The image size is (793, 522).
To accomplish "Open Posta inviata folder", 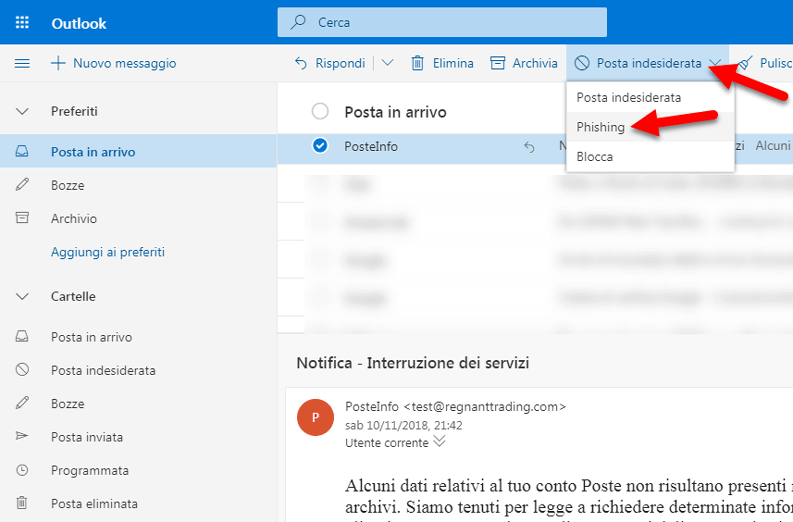I will (x=139, y=437).
